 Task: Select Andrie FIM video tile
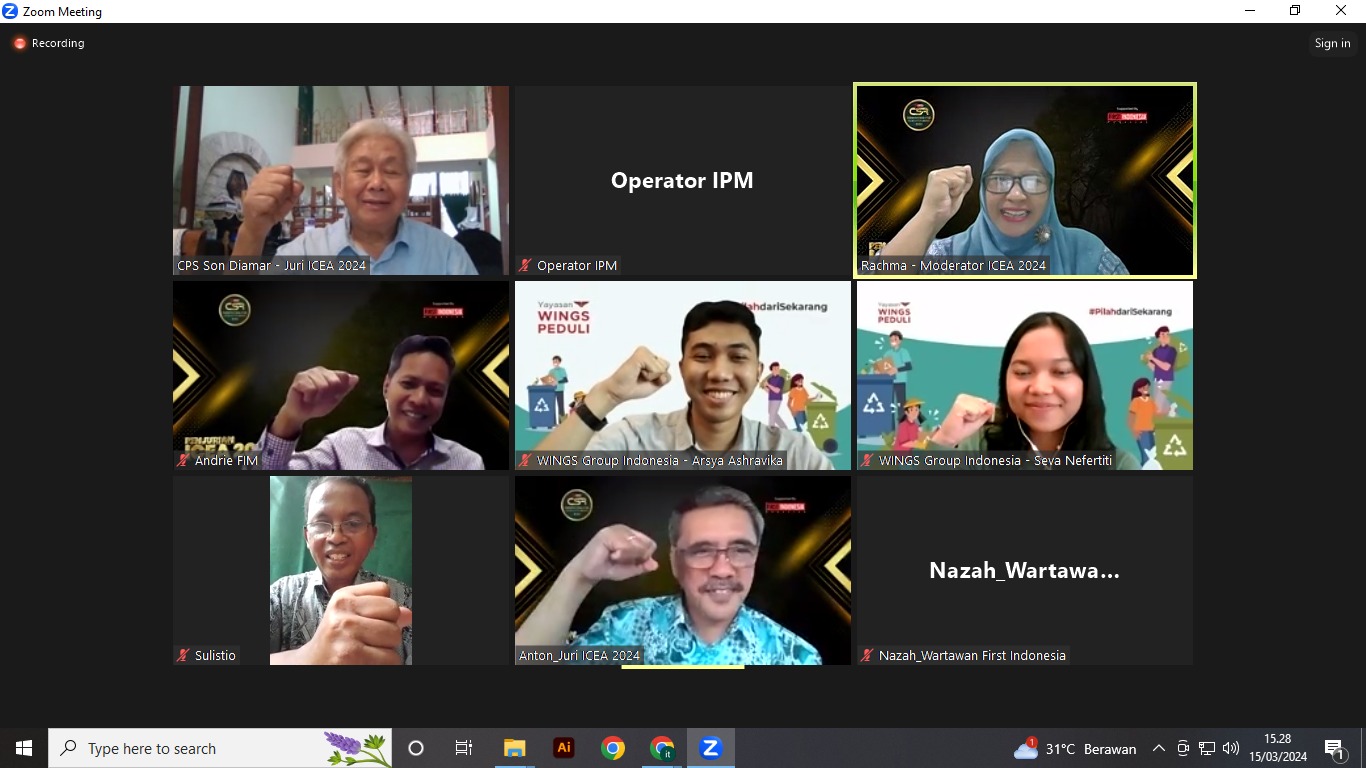[x=341, y=375]
